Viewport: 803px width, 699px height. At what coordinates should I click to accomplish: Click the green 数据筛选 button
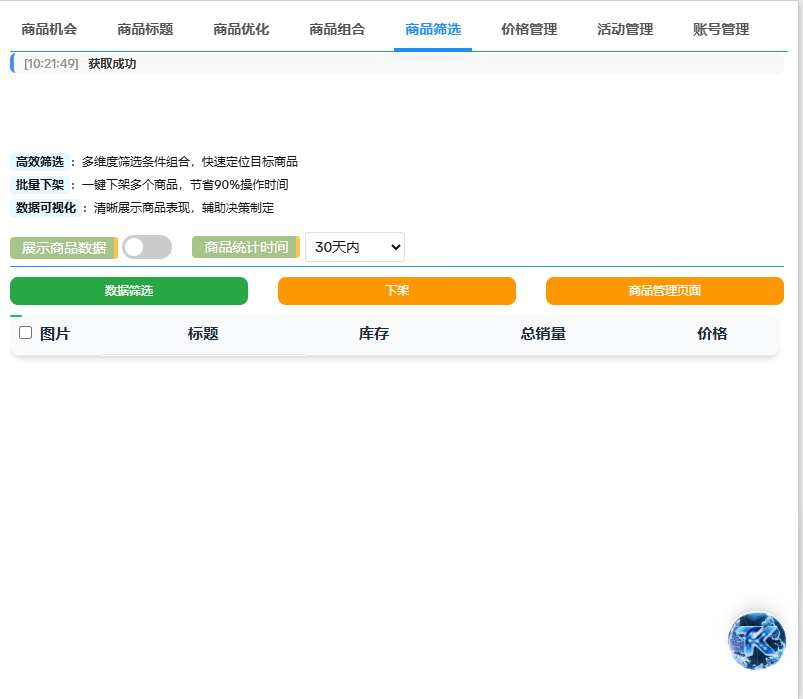point(128,291)
